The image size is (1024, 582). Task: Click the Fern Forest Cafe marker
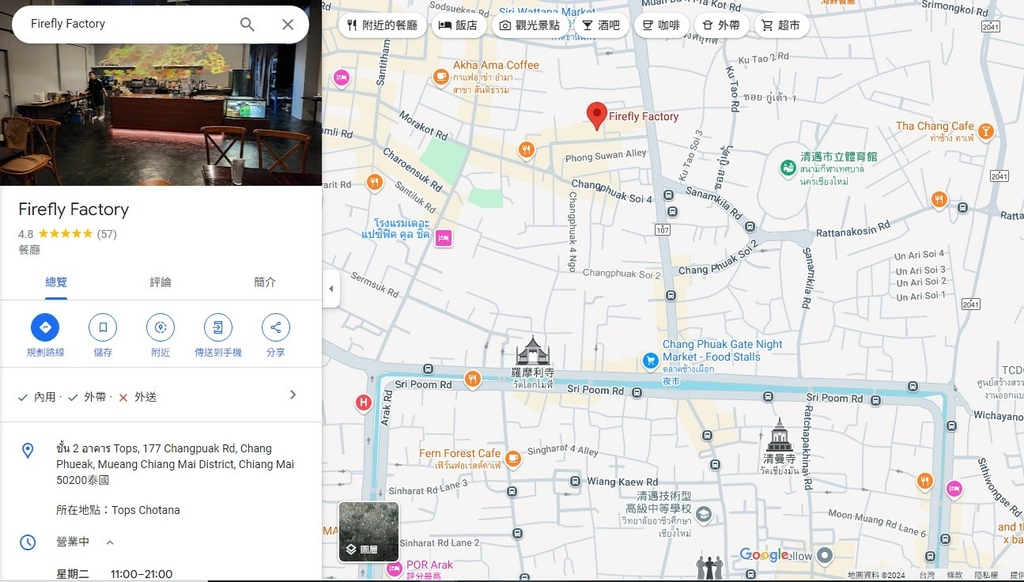pyautogui.click(x=513, y=458)
